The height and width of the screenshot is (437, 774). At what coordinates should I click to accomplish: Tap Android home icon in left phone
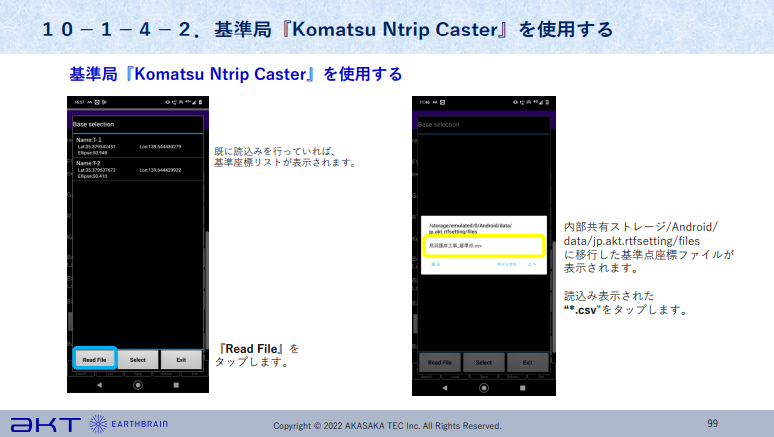click(x=138, y=385)
